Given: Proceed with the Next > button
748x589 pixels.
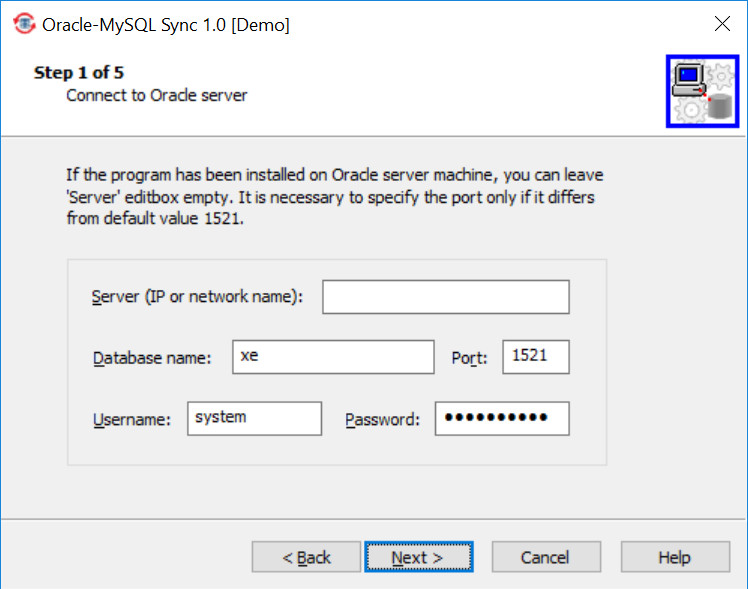Looking at the screenshot, I should pos(419,557).
